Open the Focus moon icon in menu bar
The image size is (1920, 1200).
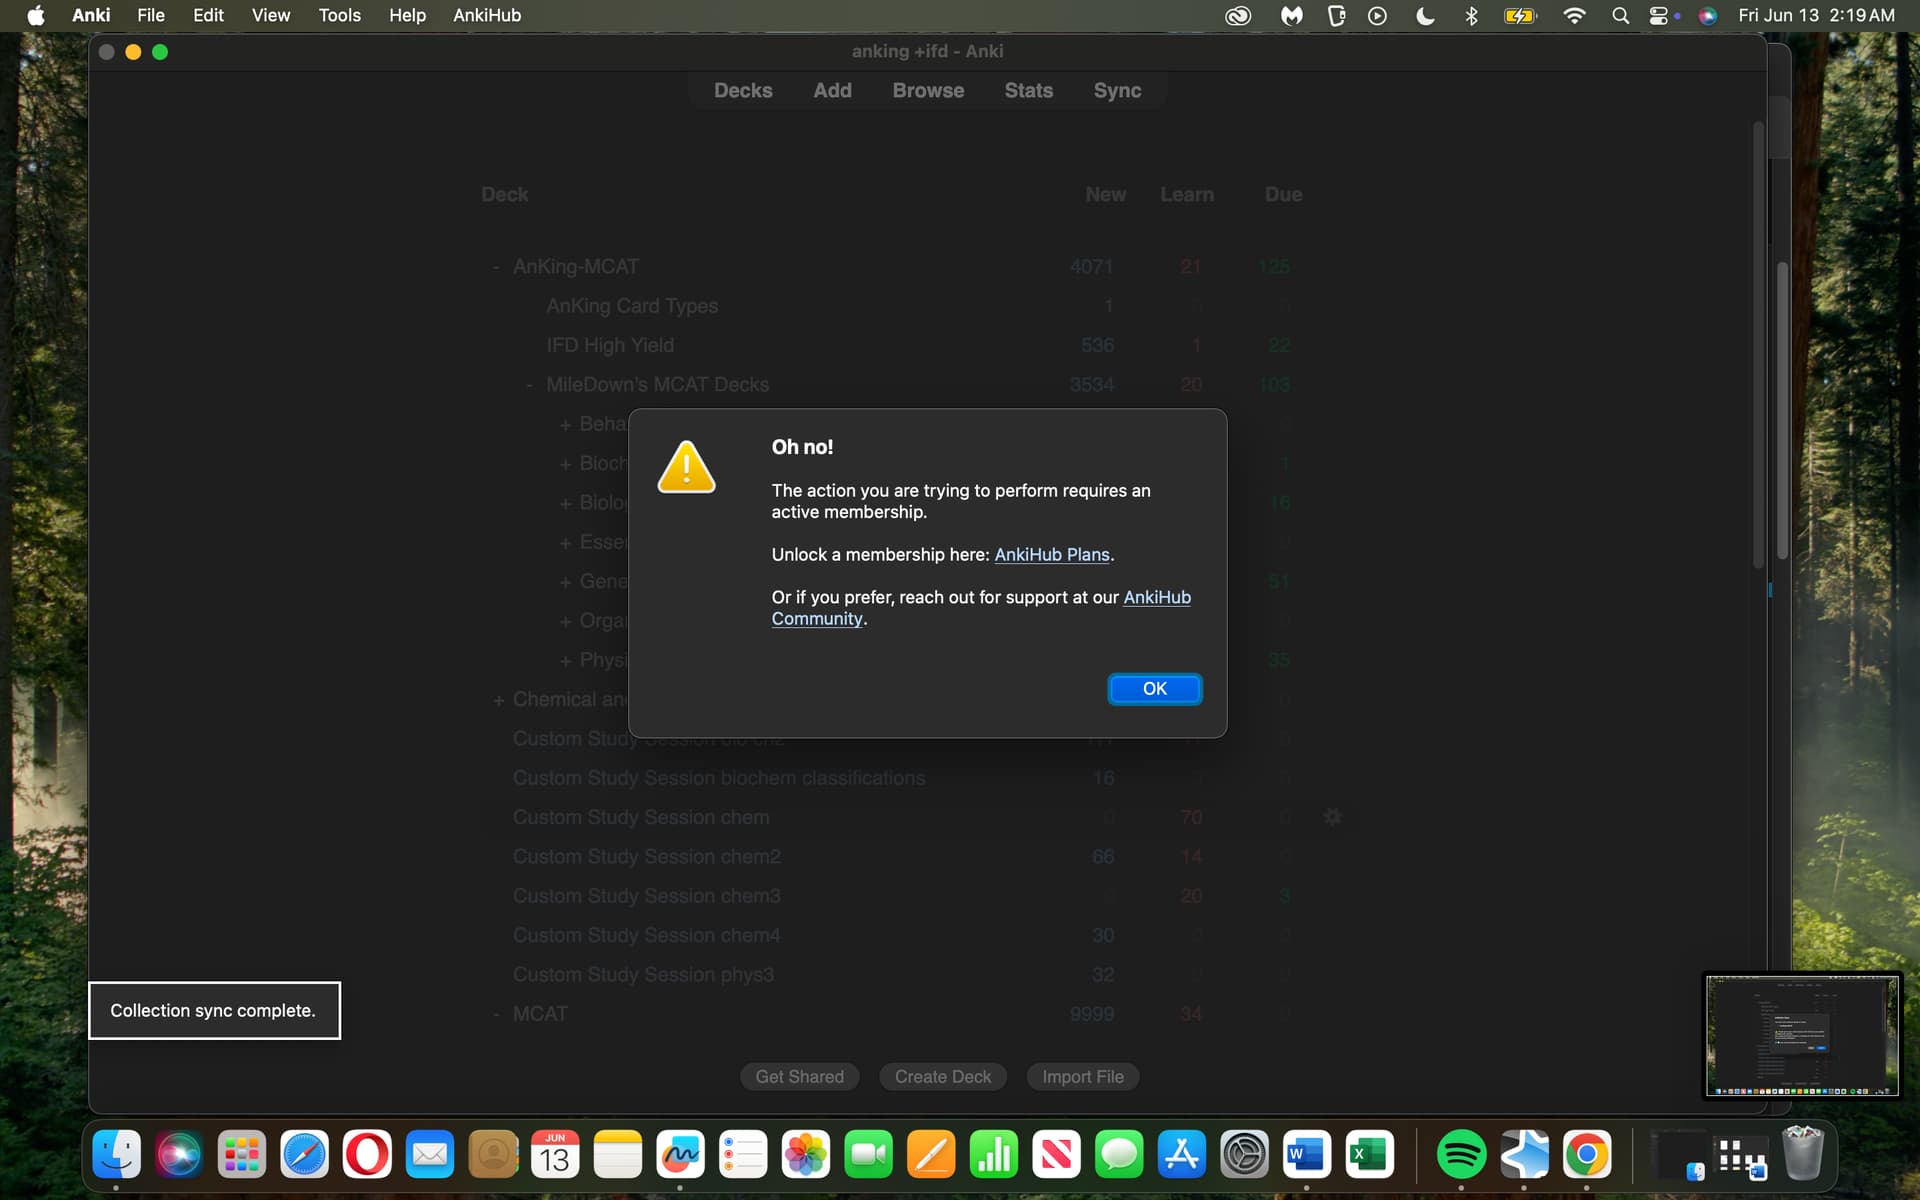1425,15
